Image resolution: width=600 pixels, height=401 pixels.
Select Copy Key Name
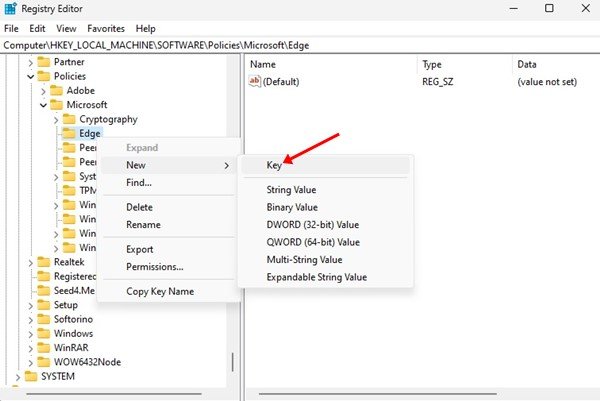(x=168, y=292)
